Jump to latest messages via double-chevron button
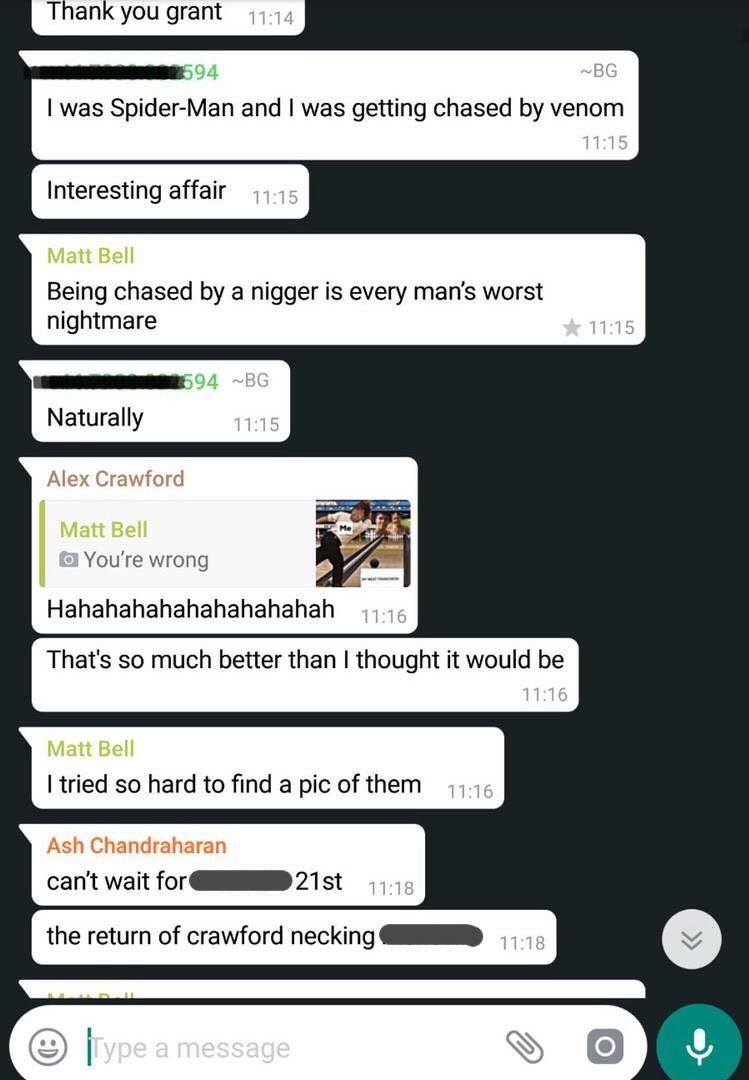 691,939
